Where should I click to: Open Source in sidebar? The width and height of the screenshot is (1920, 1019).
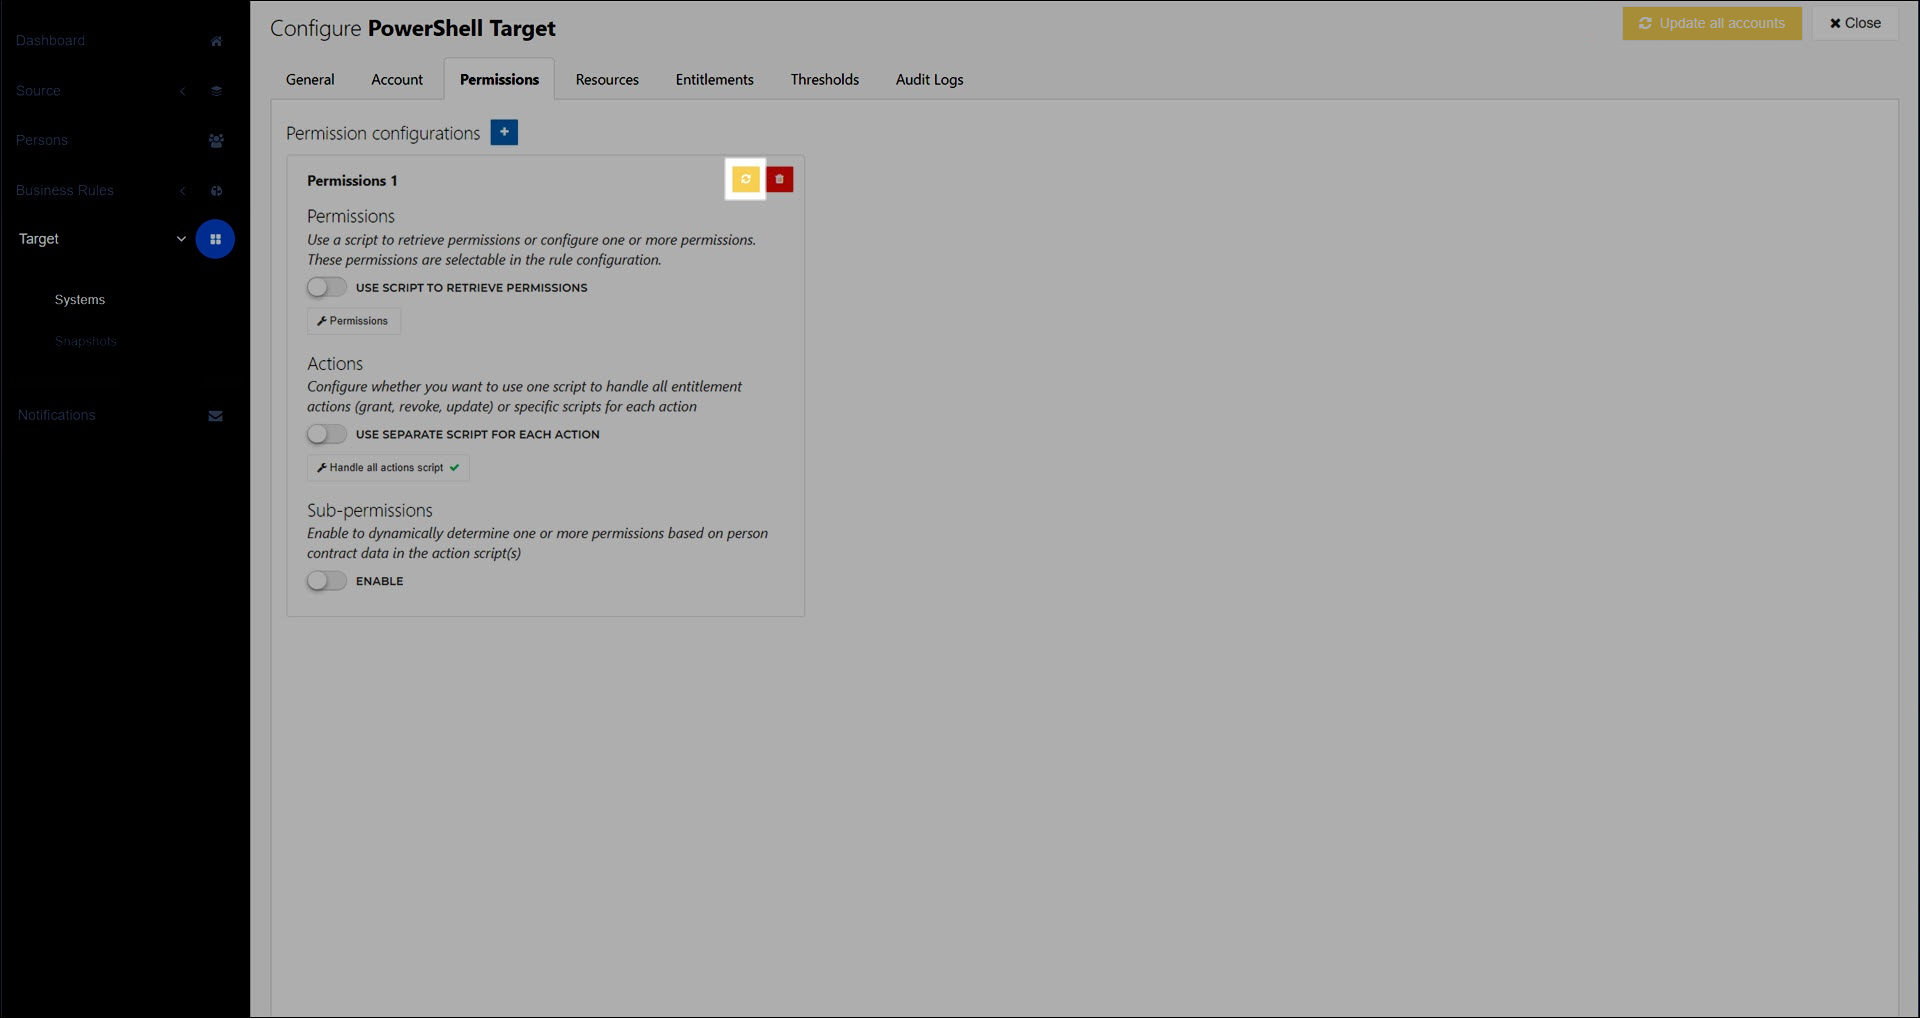click(38, 91)
